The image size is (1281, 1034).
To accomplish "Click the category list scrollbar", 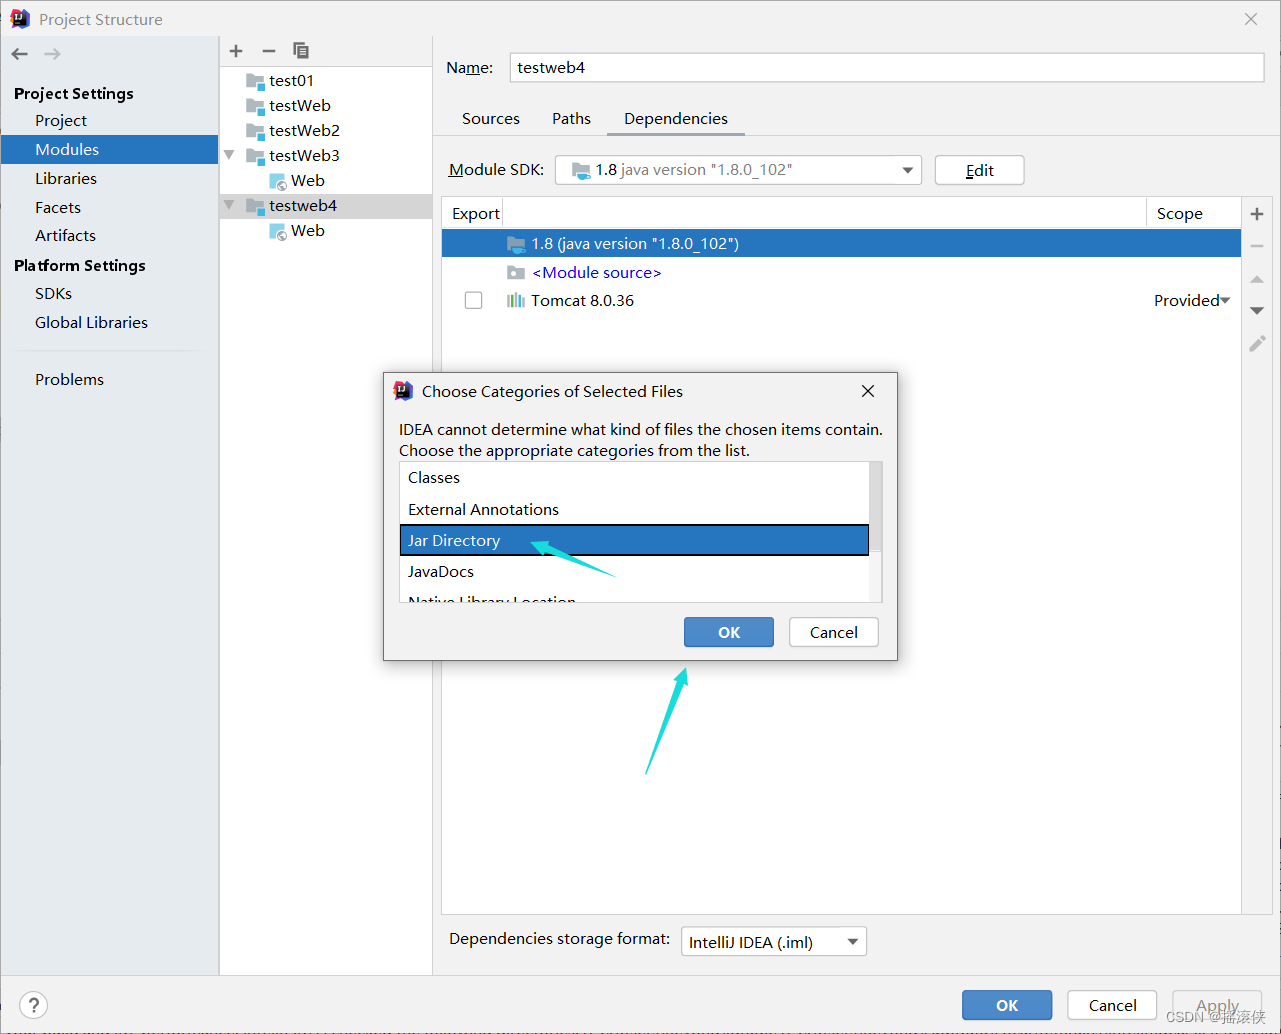I will point(876,508).
